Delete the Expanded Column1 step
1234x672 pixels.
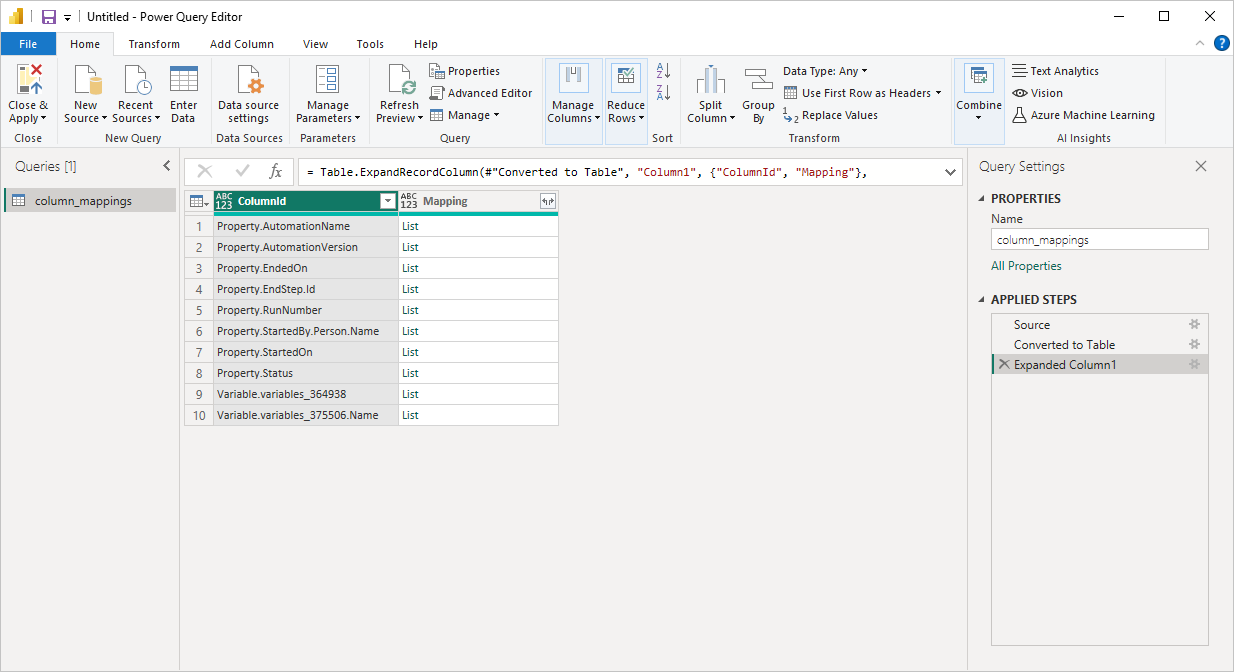pos(1004,364)
